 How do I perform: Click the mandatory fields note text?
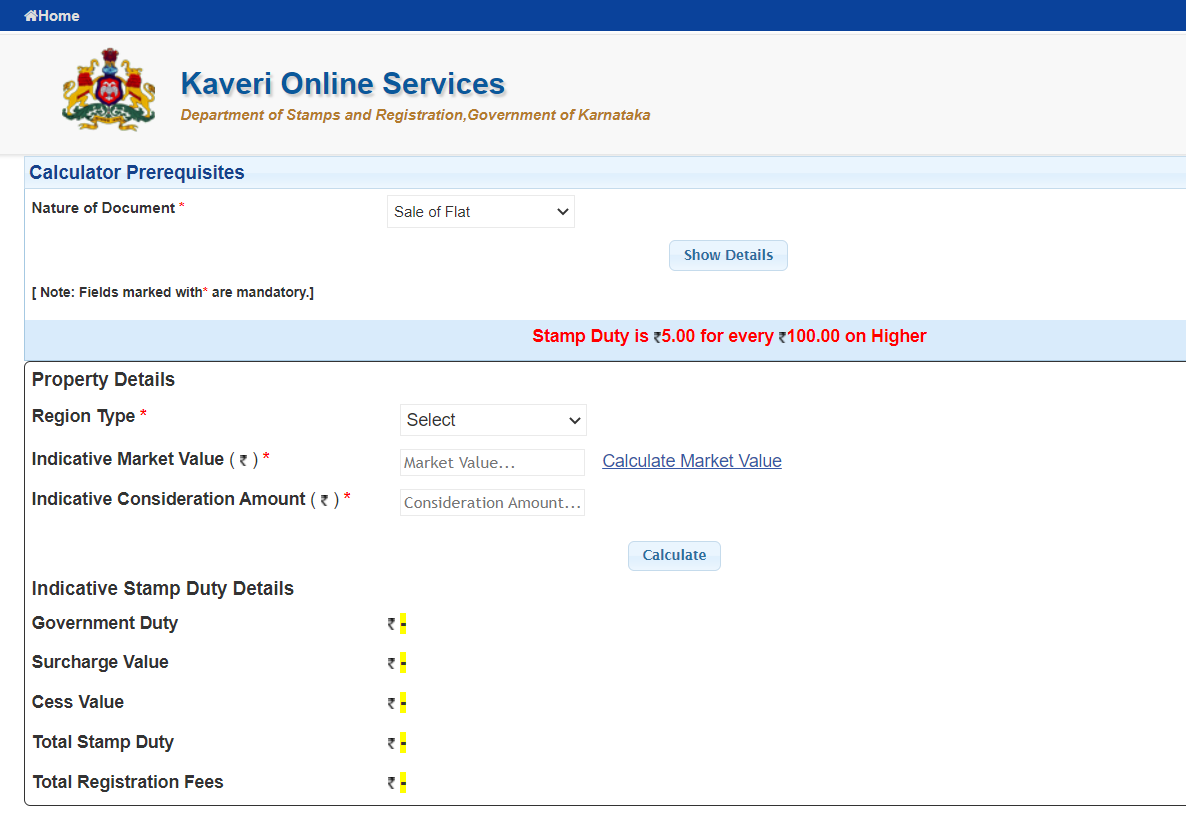coord(172,293)
